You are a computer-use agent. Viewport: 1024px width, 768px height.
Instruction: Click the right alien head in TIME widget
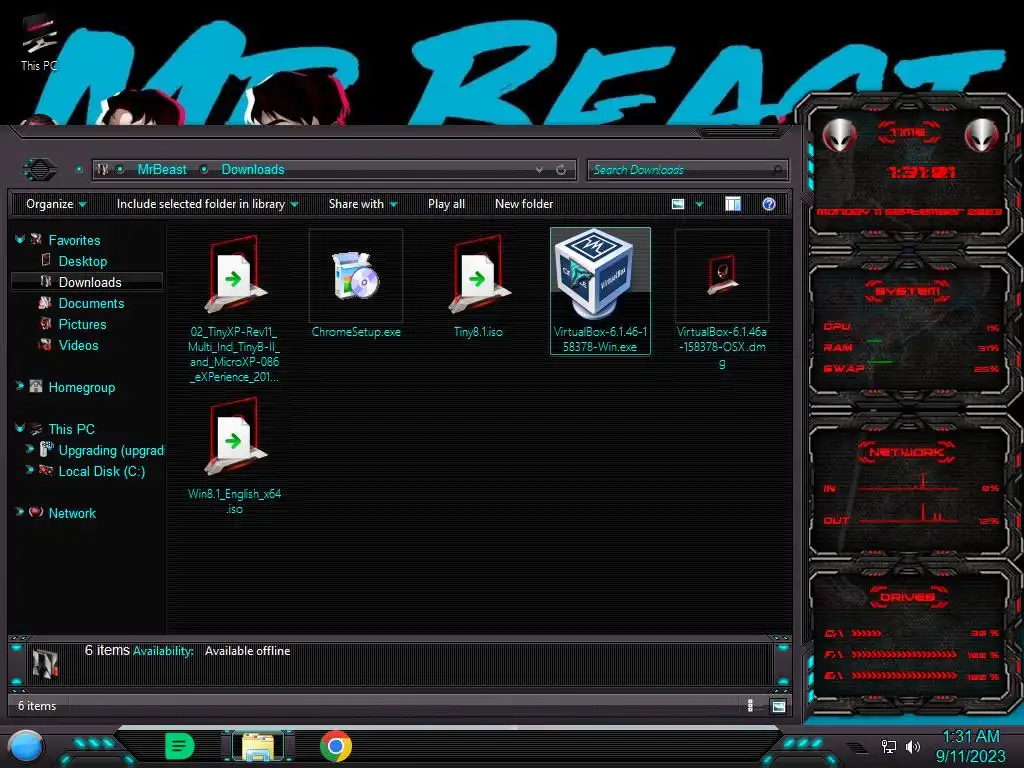(981, 136)
